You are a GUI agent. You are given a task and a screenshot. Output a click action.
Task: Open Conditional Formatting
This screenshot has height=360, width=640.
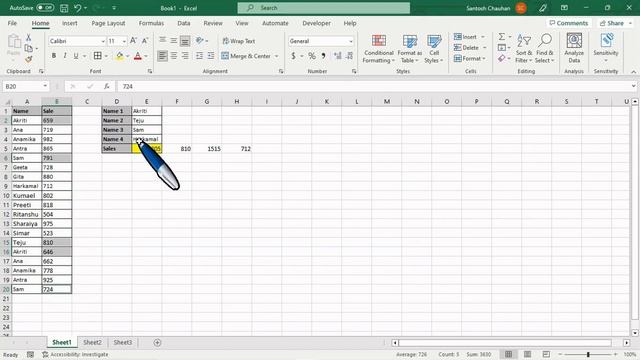[379, 49]
